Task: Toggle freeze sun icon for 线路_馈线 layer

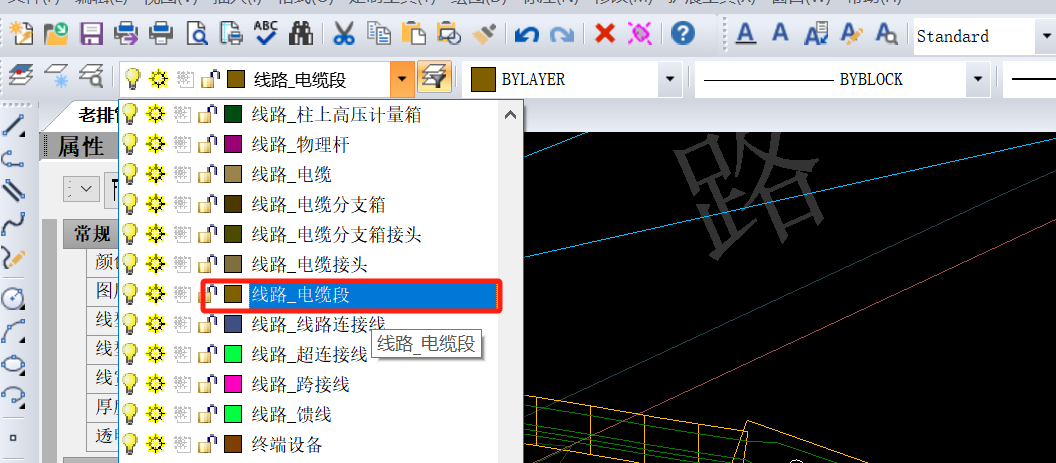Action: 155,414
